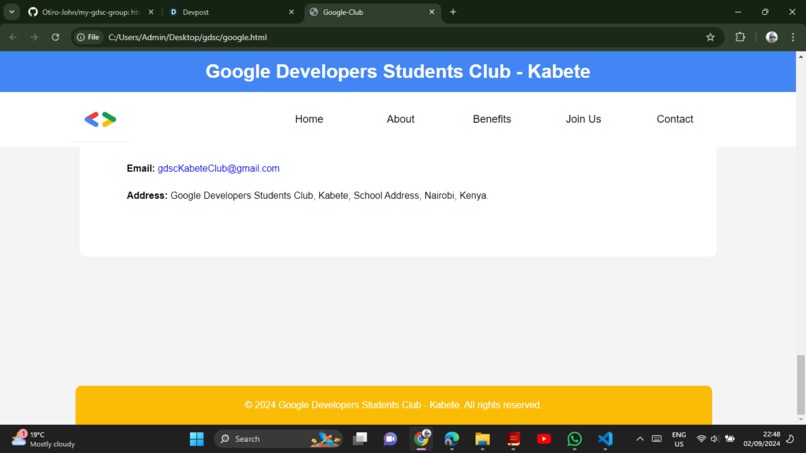Click the address bar URL

click(x=188, y=37)
